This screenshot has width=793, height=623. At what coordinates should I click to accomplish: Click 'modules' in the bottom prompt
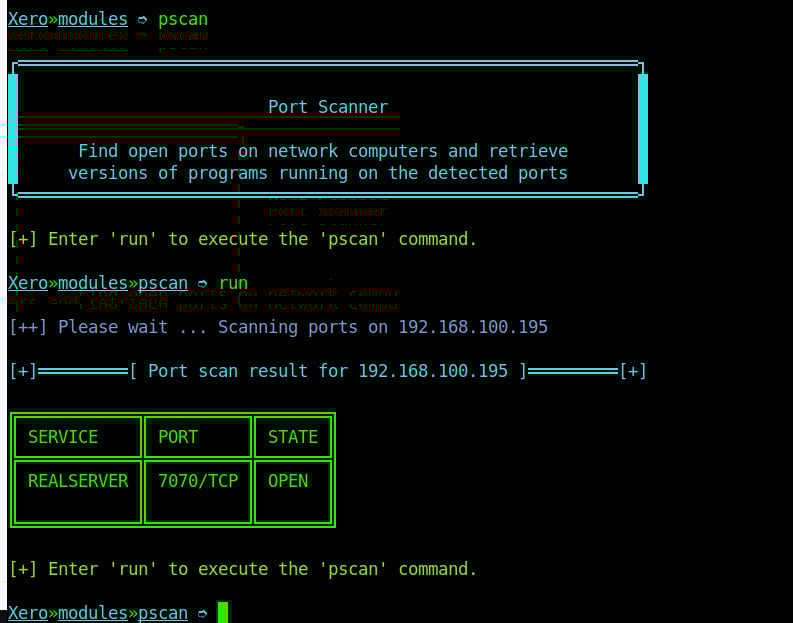(x=92, y=613)
